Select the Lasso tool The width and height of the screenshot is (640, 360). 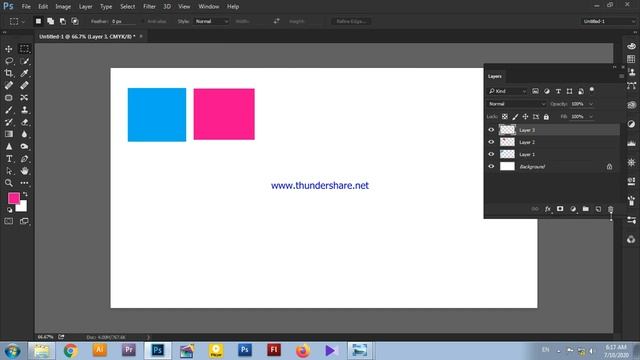(9, 61)
